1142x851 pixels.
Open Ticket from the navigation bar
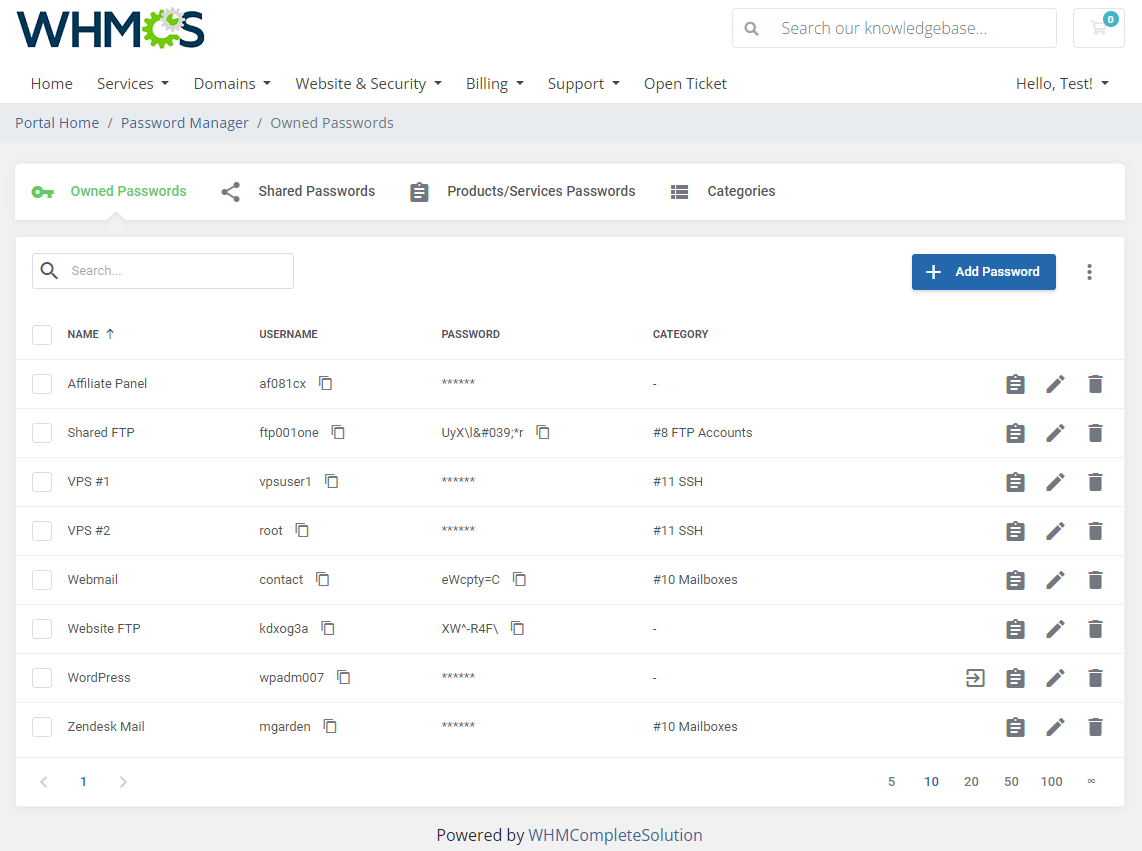tap(685, 84)
